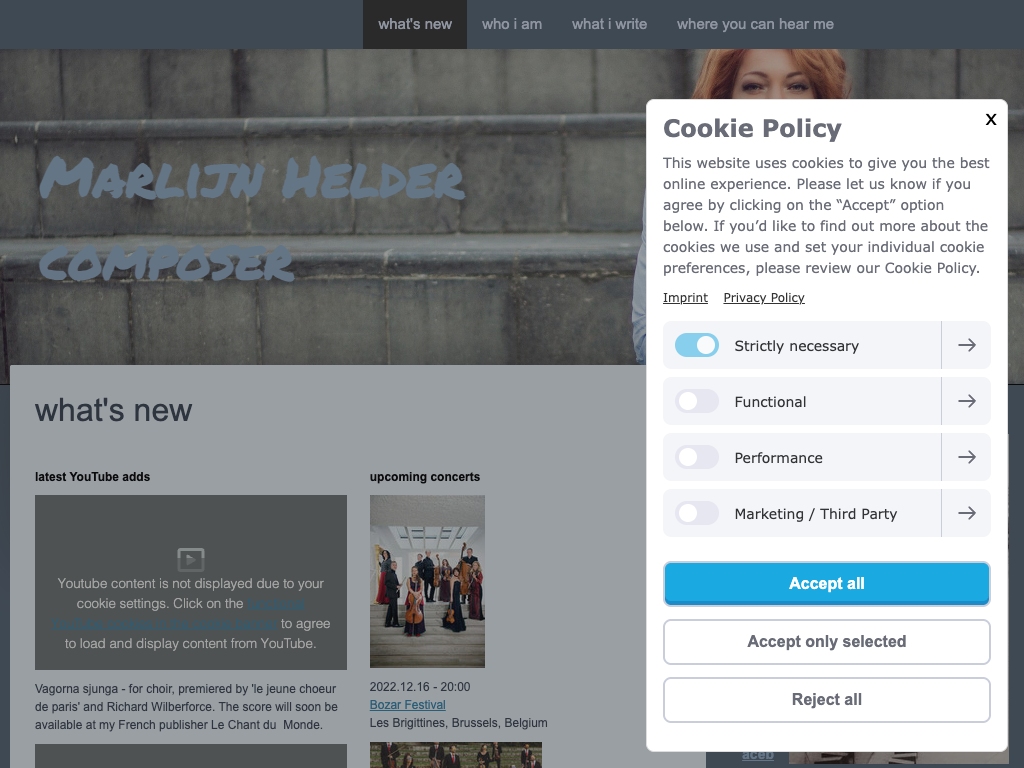Close the Cookie Policy dialog
Viewport: 1024px width, 768px height.
(991, 119)
